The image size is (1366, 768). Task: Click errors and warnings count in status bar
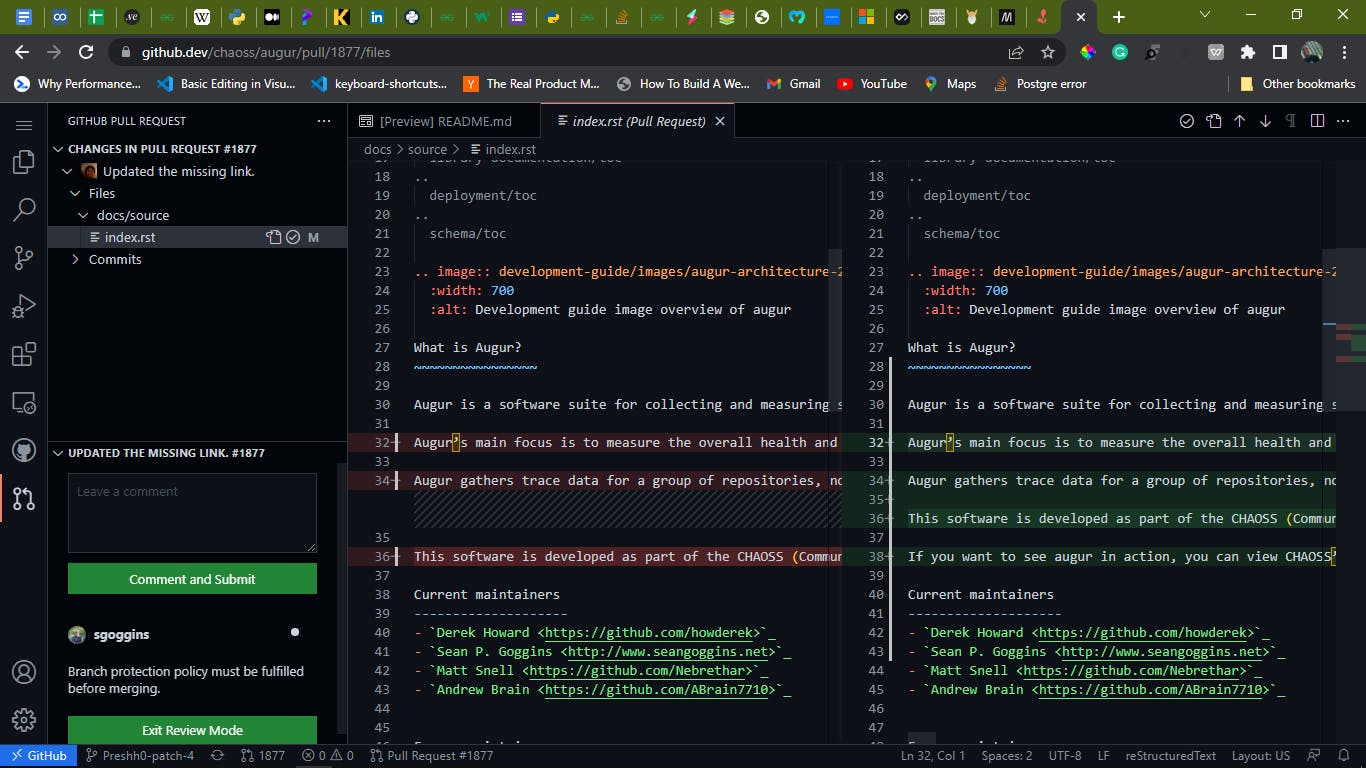pos(328,756)
